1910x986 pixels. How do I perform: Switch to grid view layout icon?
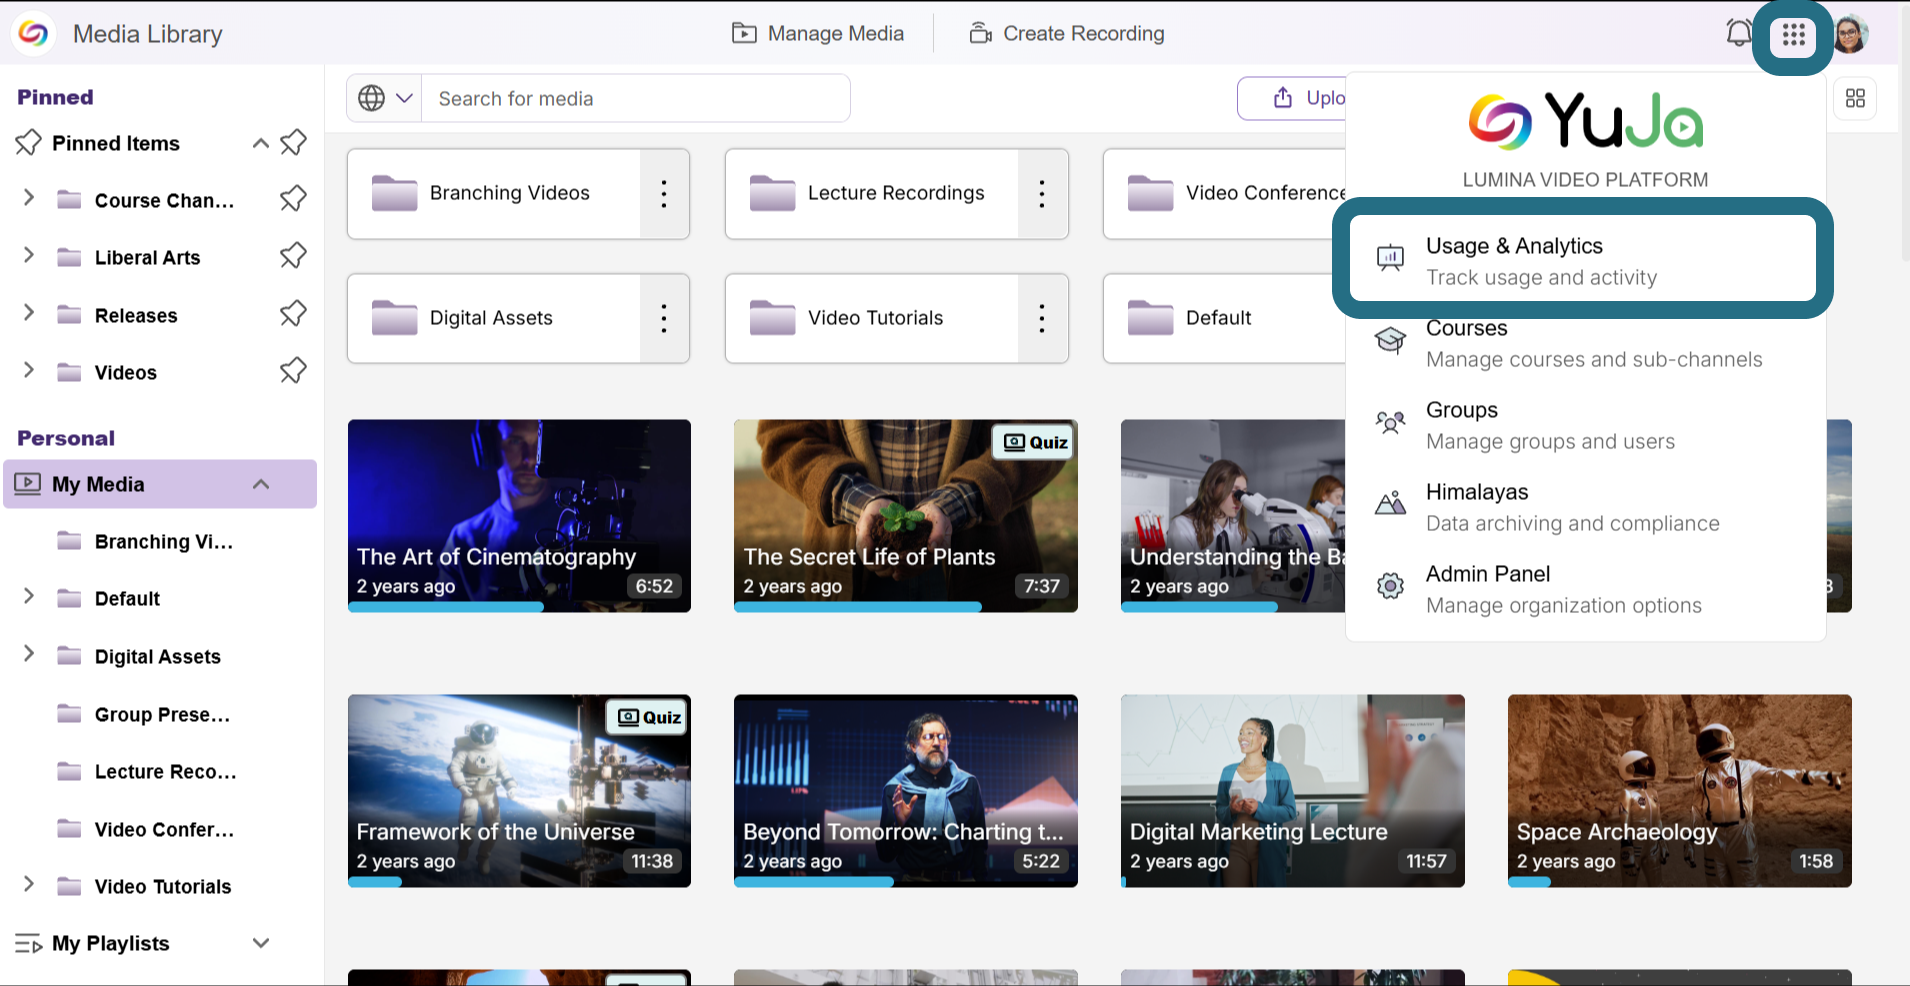(x=1855, y=98)
